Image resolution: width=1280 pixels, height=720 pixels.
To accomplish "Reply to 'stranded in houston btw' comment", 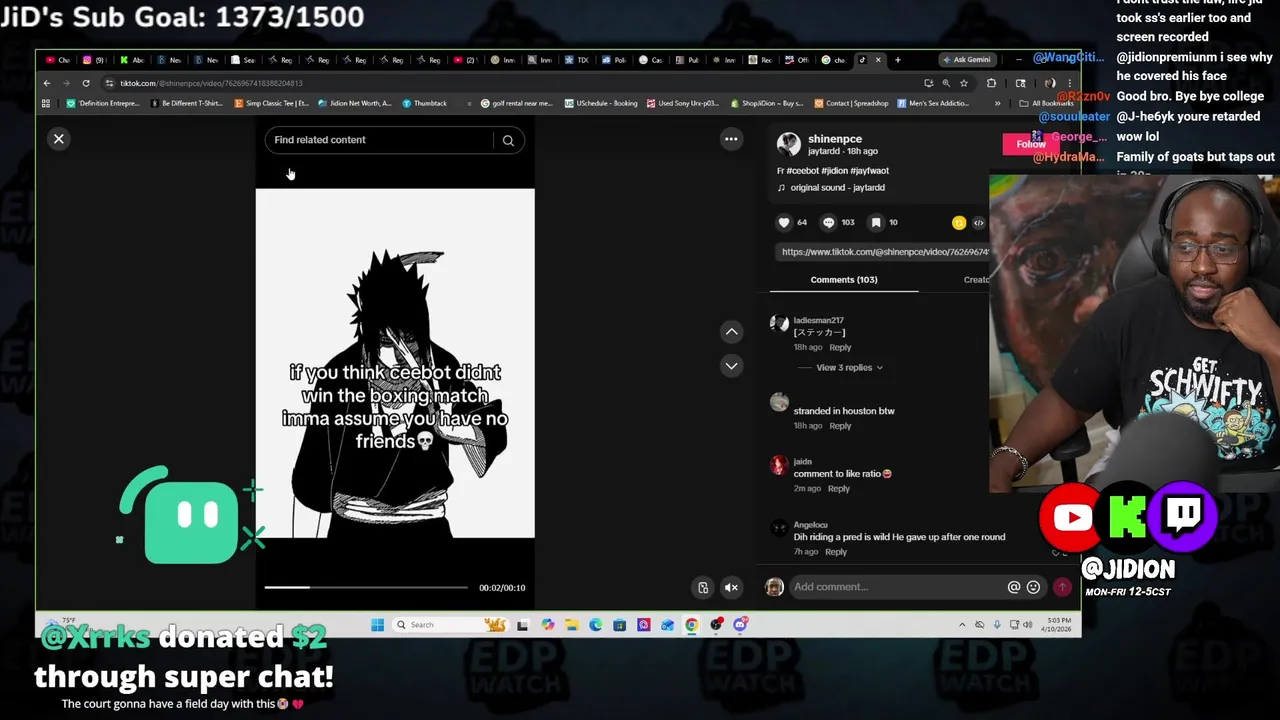I will 840,426.
